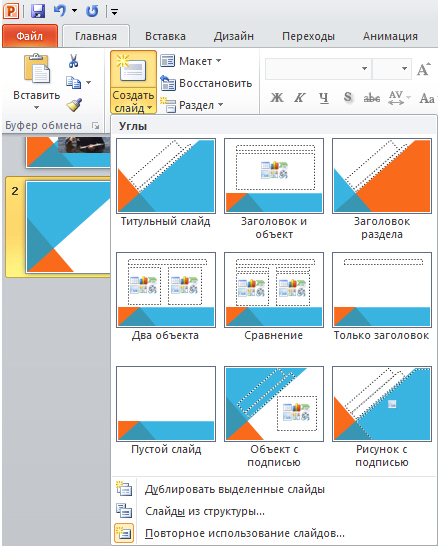Go to the Дизайн tab

pyautogui.click(x=234, y=36)
